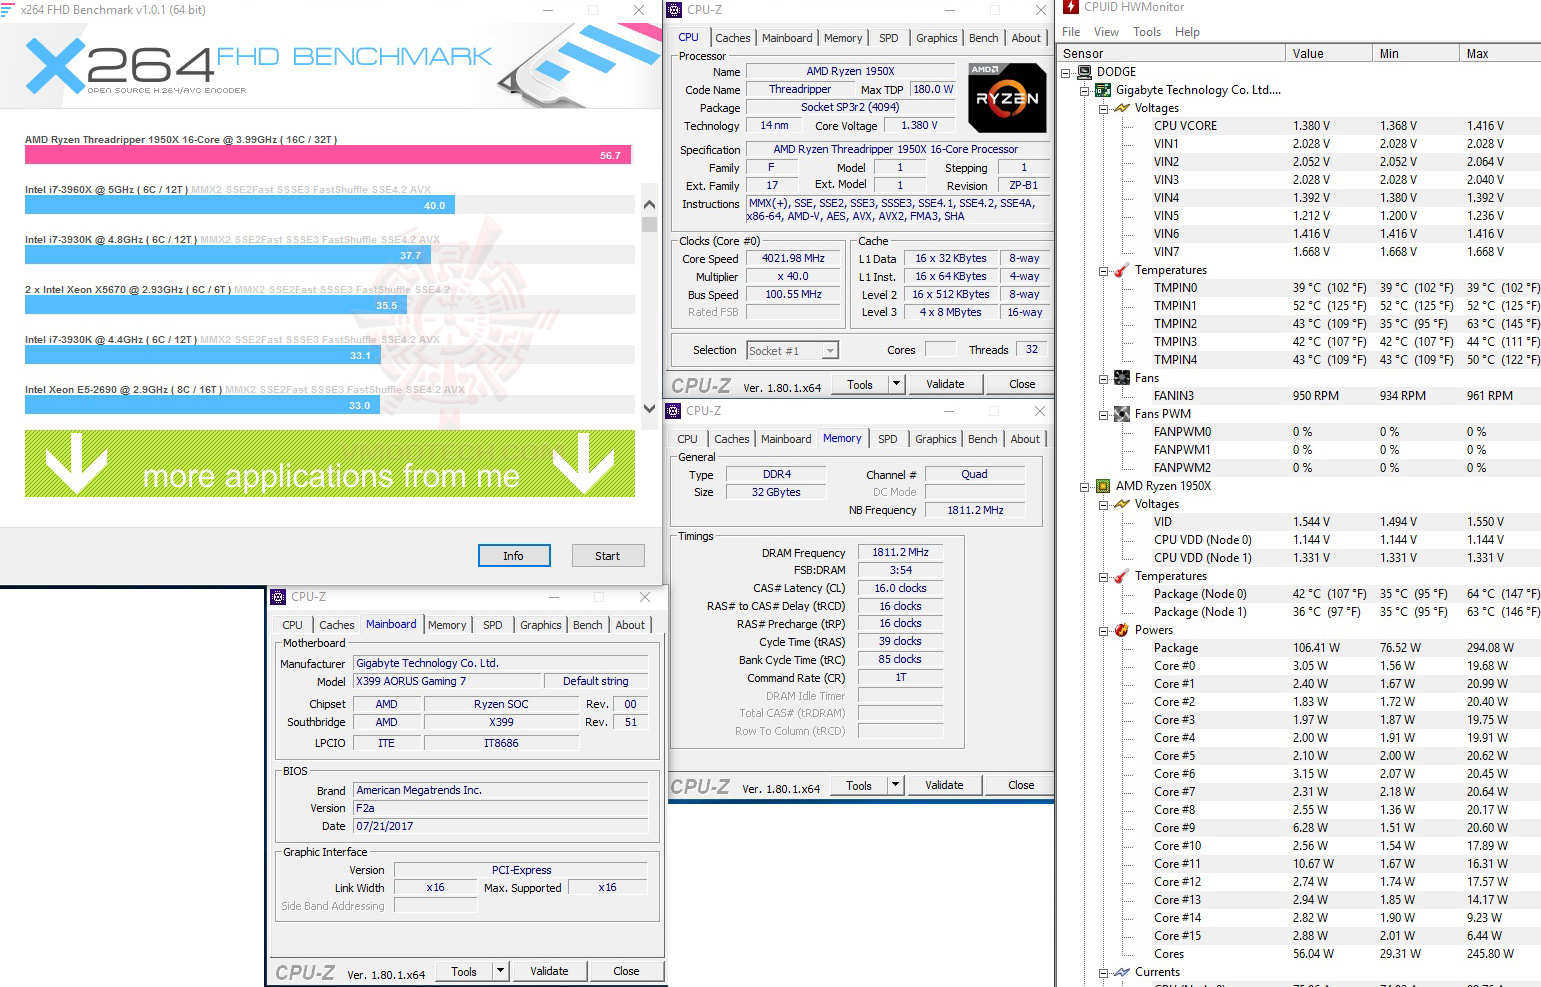The height and width of the screenshot is (987, 1541).
Task: Open Tools dropdown arrow in Mainboard window
Action: click(500, 971)
